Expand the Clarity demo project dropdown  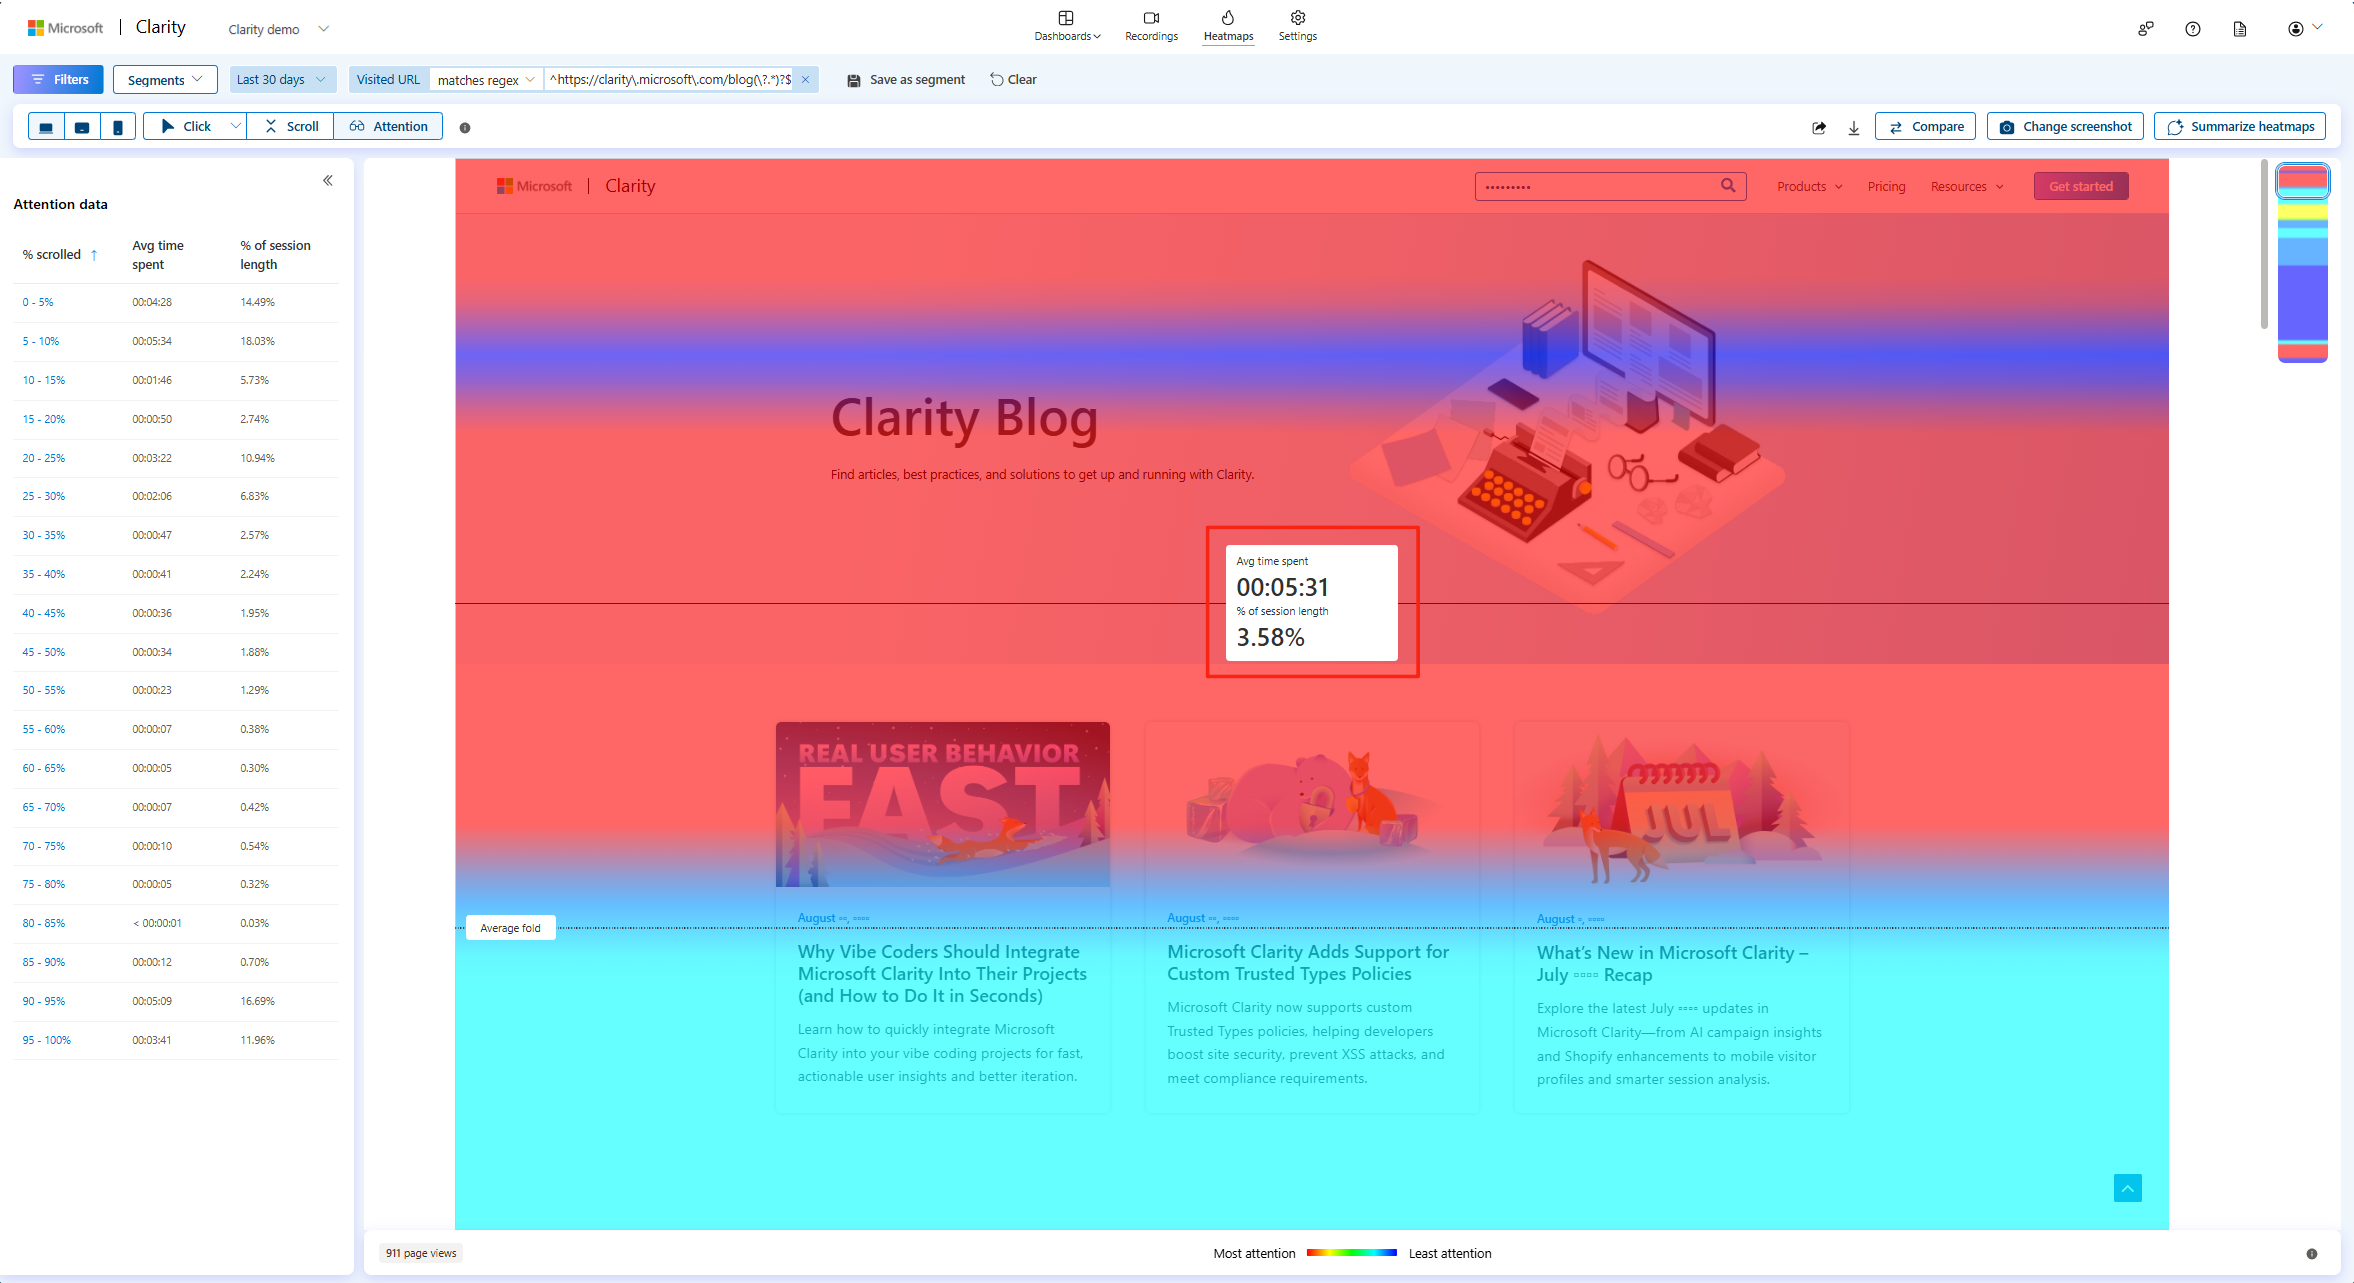click(x=279, y=29)
